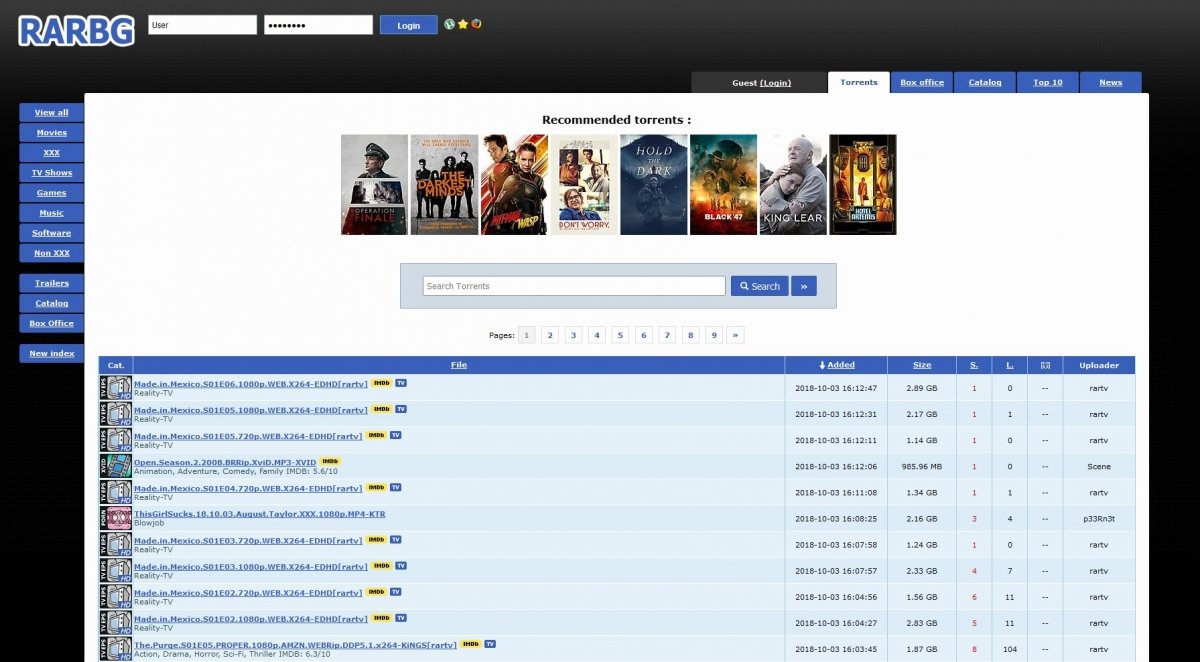Open the King Lear poster thumbnail
The image size is (1200, 662).
pyautogui.click(x=793, y=185)
